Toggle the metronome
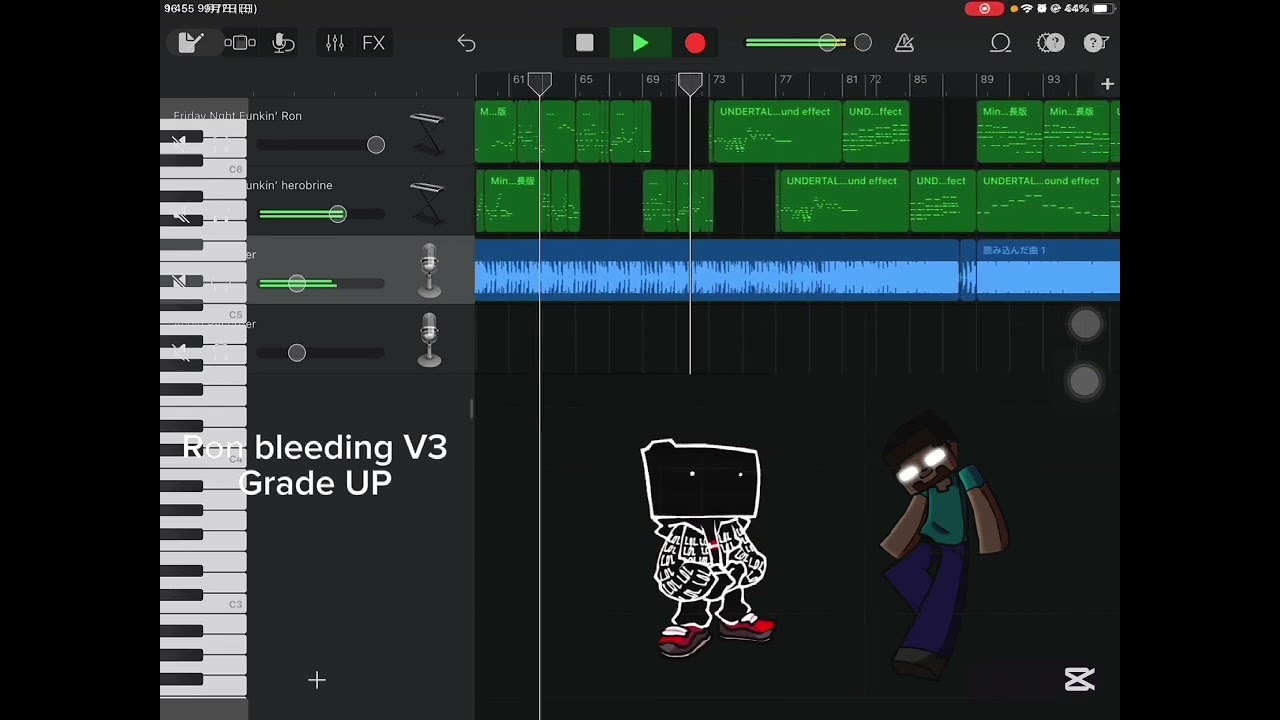The width and height of the screenshot is (1280, 720). click(904, 43)
